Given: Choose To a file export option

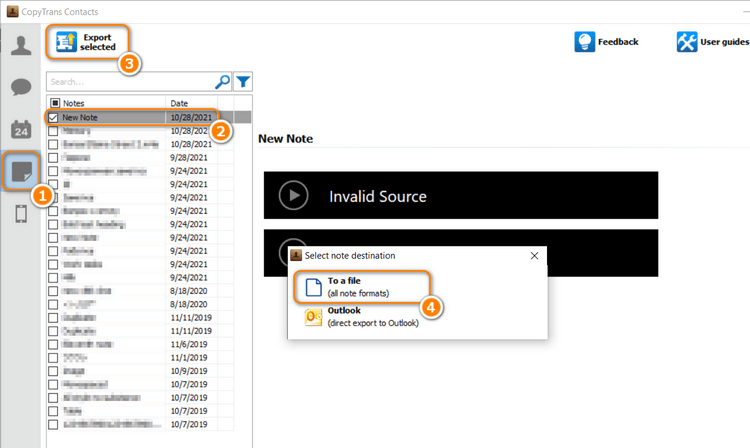Looking at the screenshot, I should point(362,287).
